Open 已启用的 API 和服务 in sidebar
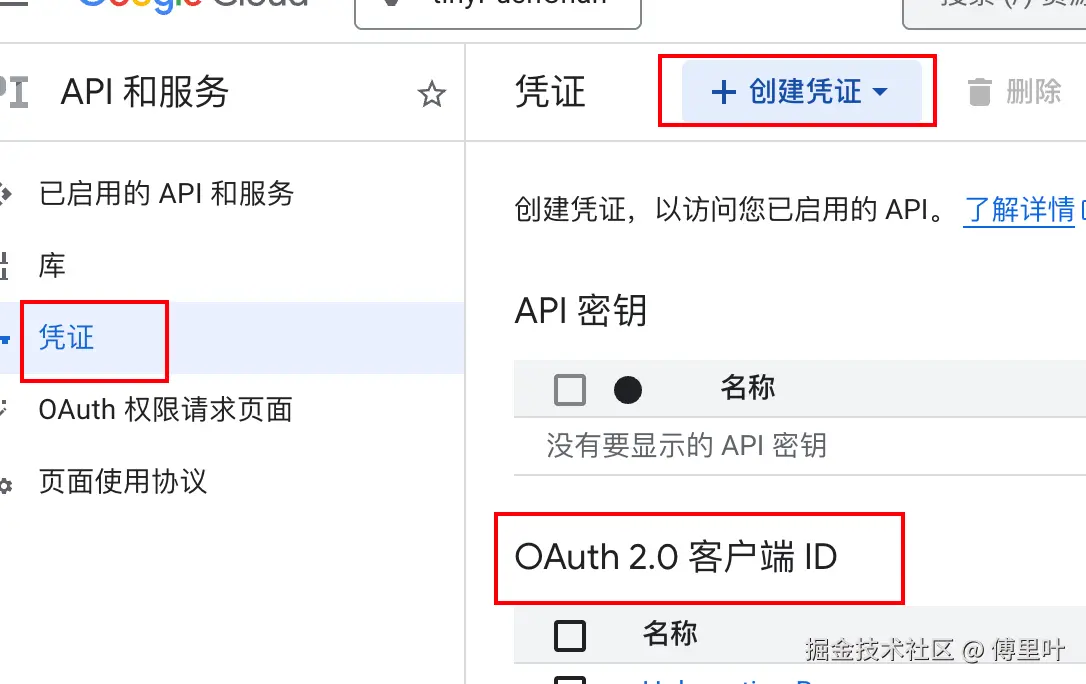 point(166,193)
